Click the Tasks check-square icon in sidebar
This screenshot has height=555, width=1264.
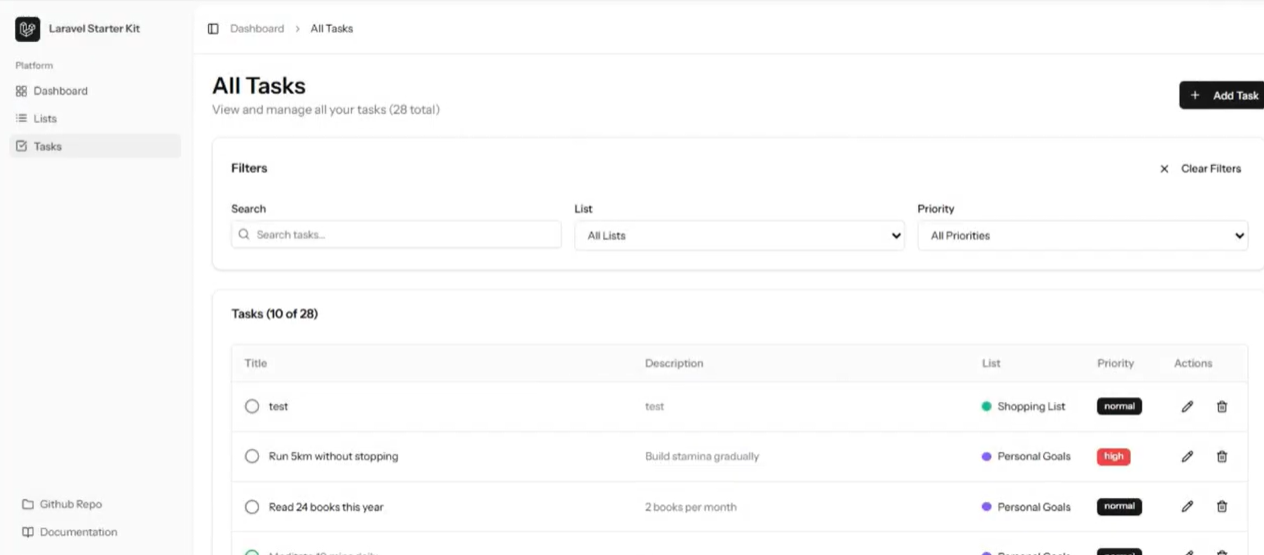(x=21, y=146)
